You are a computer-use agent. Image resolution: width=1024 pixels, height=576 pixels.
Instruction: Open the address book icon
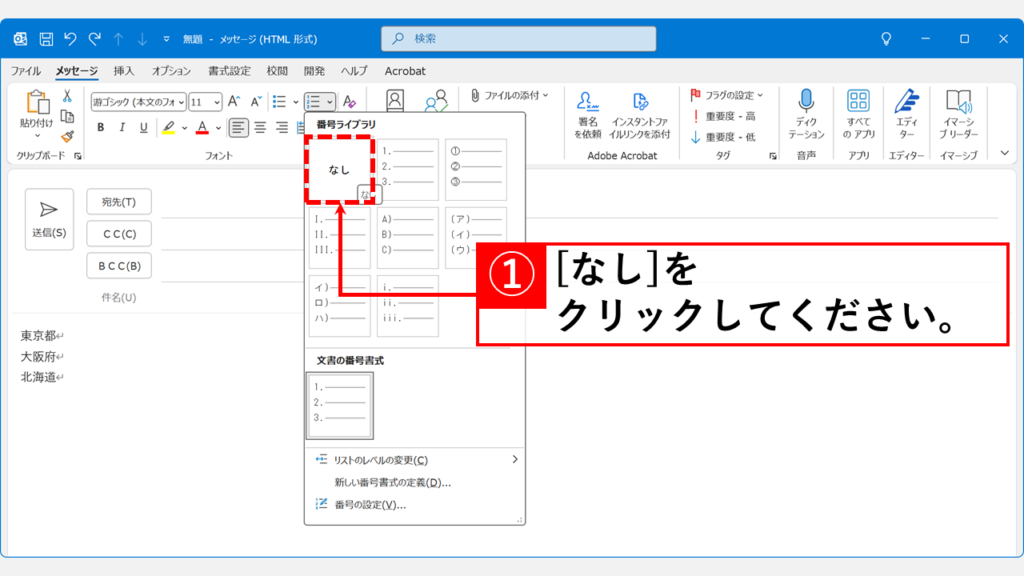[x=395, y=101]
